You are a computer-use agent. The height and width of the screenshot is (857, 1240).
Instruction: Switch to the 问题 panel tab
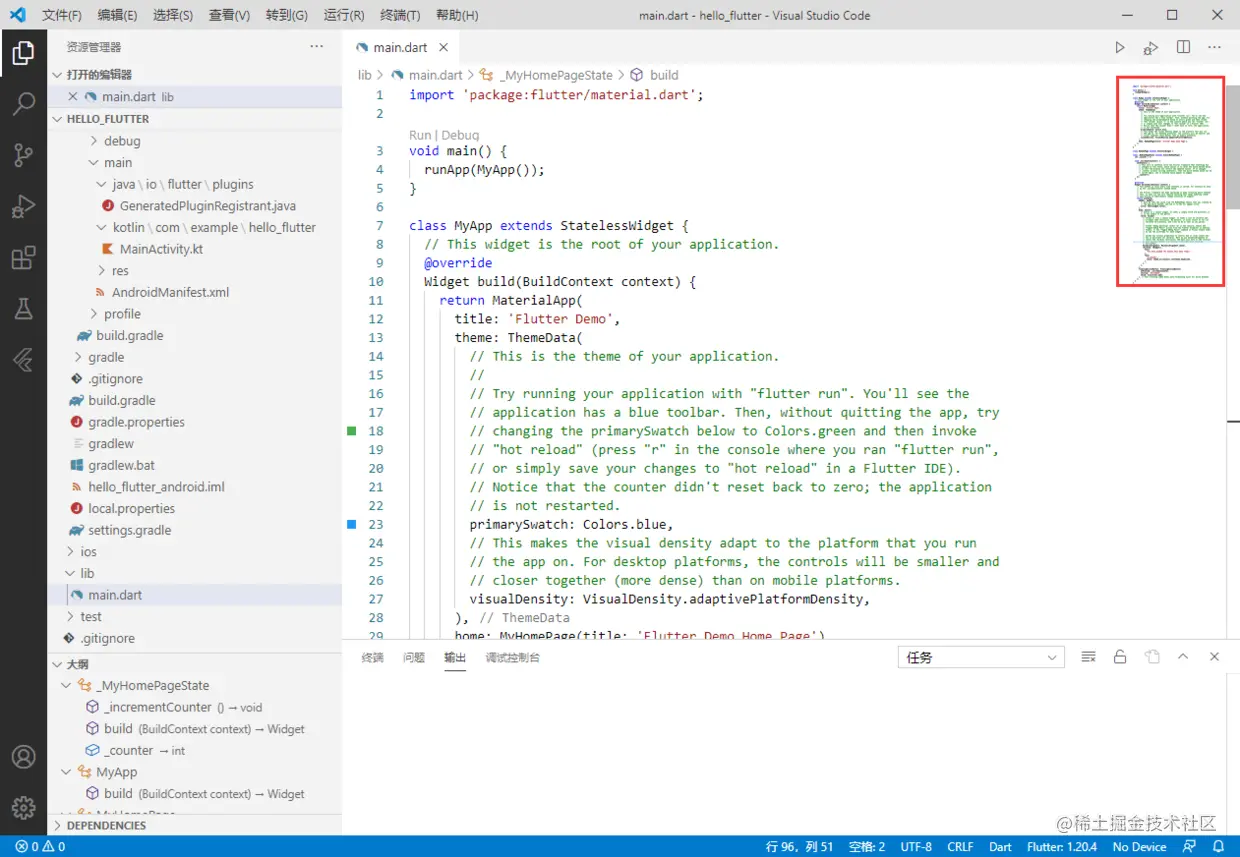click(414, 657)
